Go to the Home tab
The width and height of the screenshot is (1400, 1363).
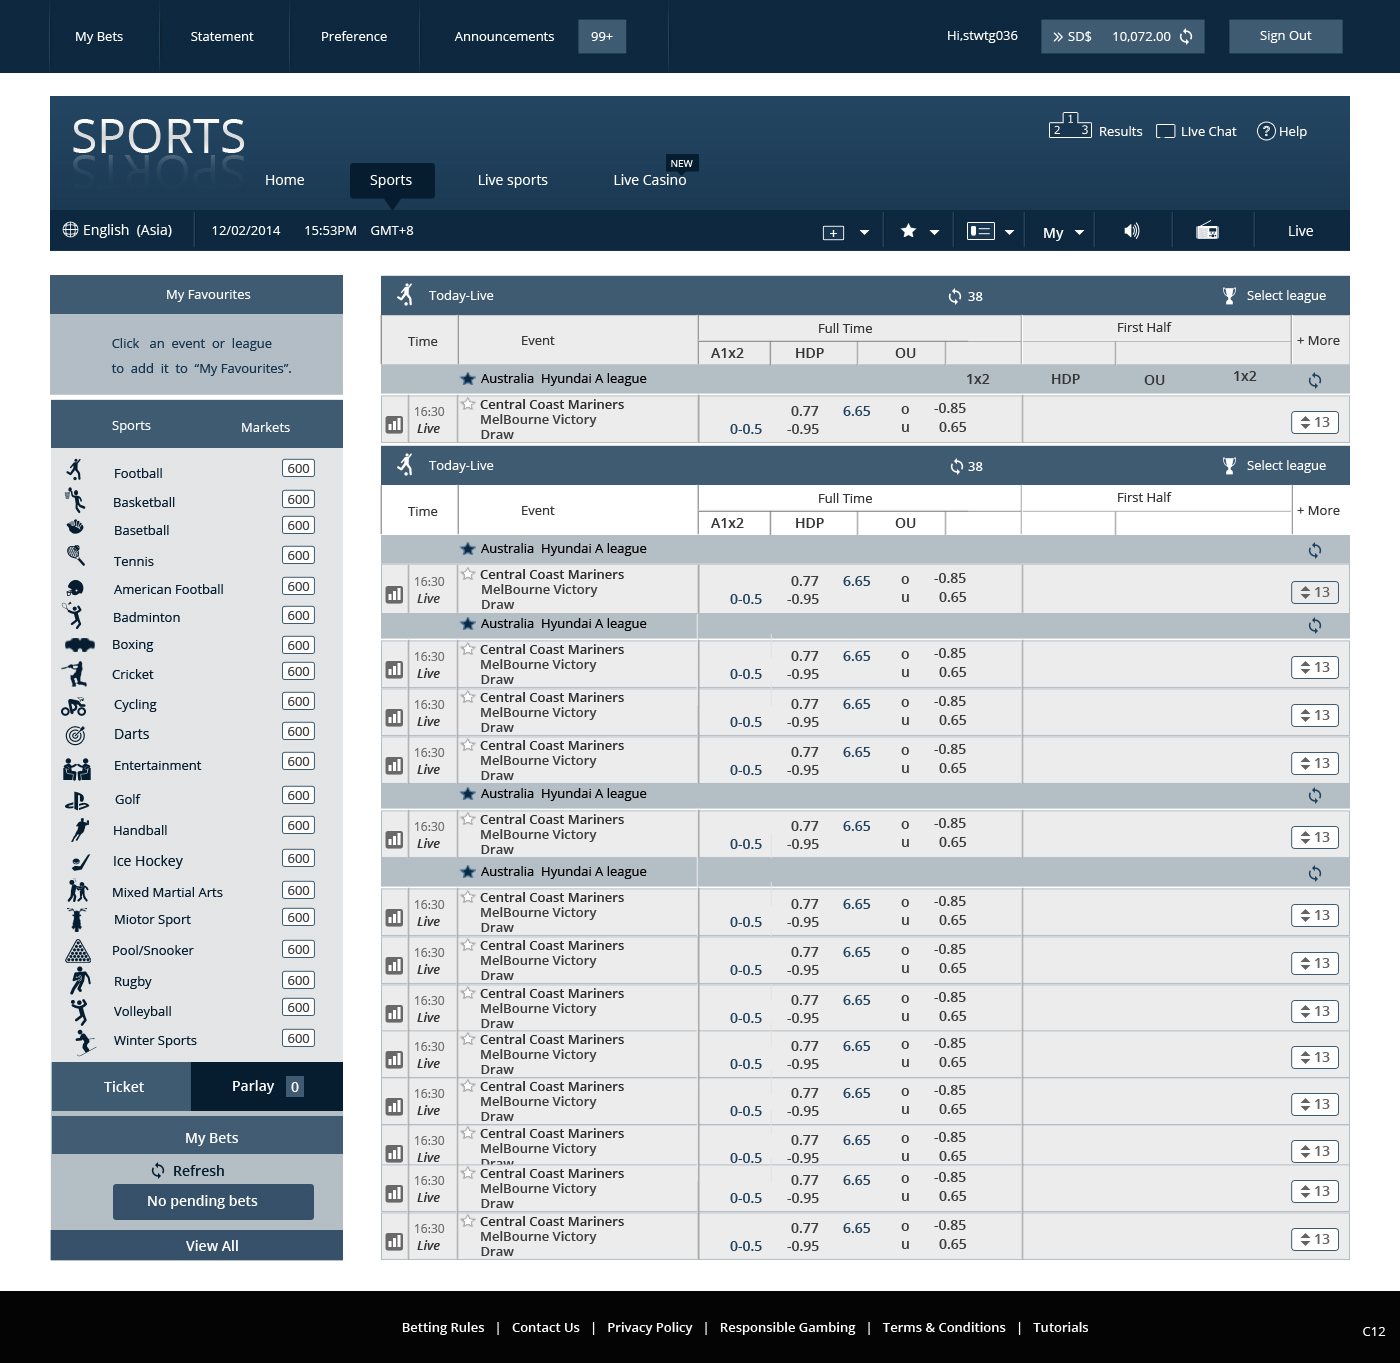click(x=285, y=180)
